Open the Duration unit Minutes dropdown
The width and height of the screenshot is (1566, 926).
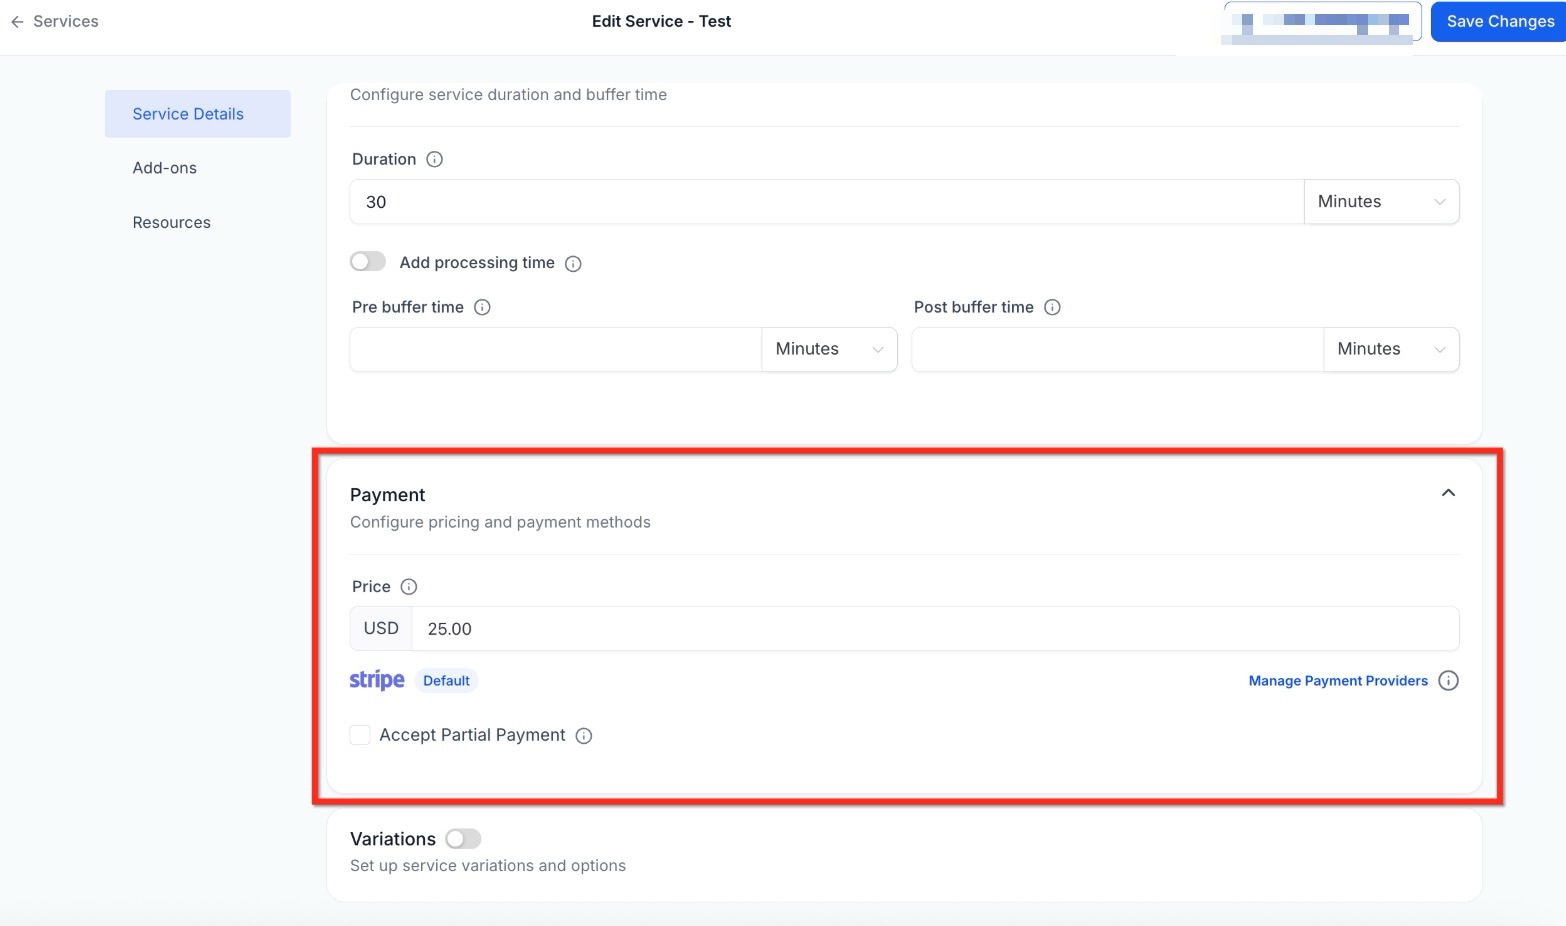click(x=1381, y=202)
